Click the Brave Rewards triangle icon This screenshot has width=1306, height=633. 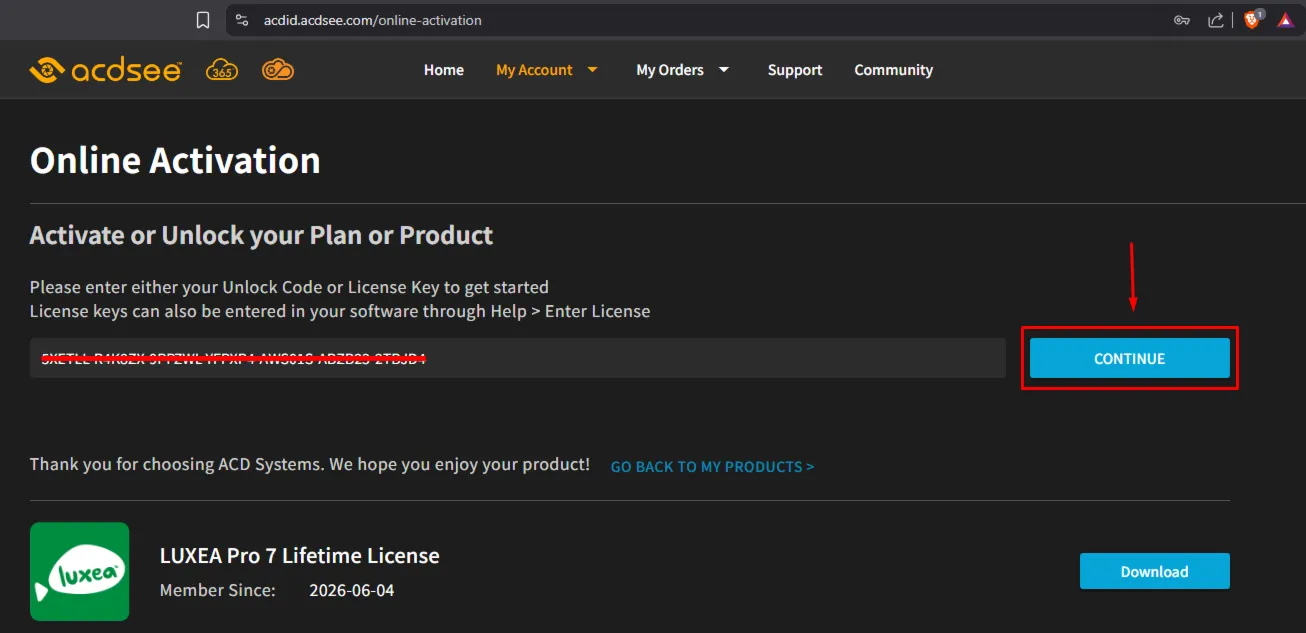[x=1285, y=20]
